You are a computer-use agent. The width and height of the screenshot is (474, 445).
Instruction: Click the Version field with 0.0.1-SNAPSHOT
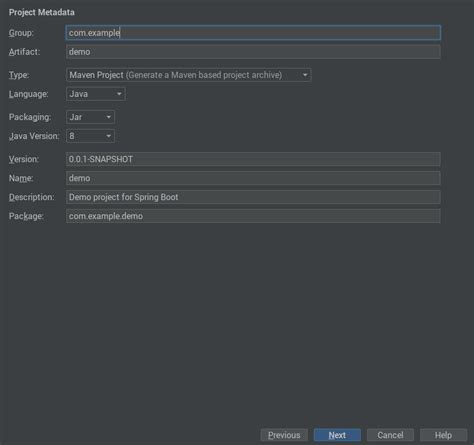click(253, 159)
